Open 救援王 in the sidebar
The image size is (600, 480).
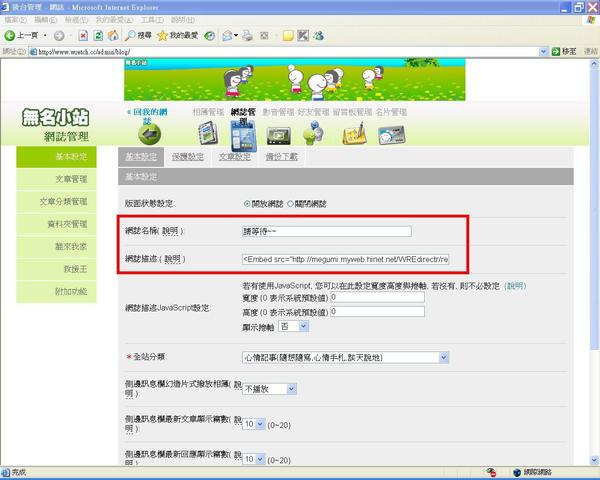tap(56, 269)
